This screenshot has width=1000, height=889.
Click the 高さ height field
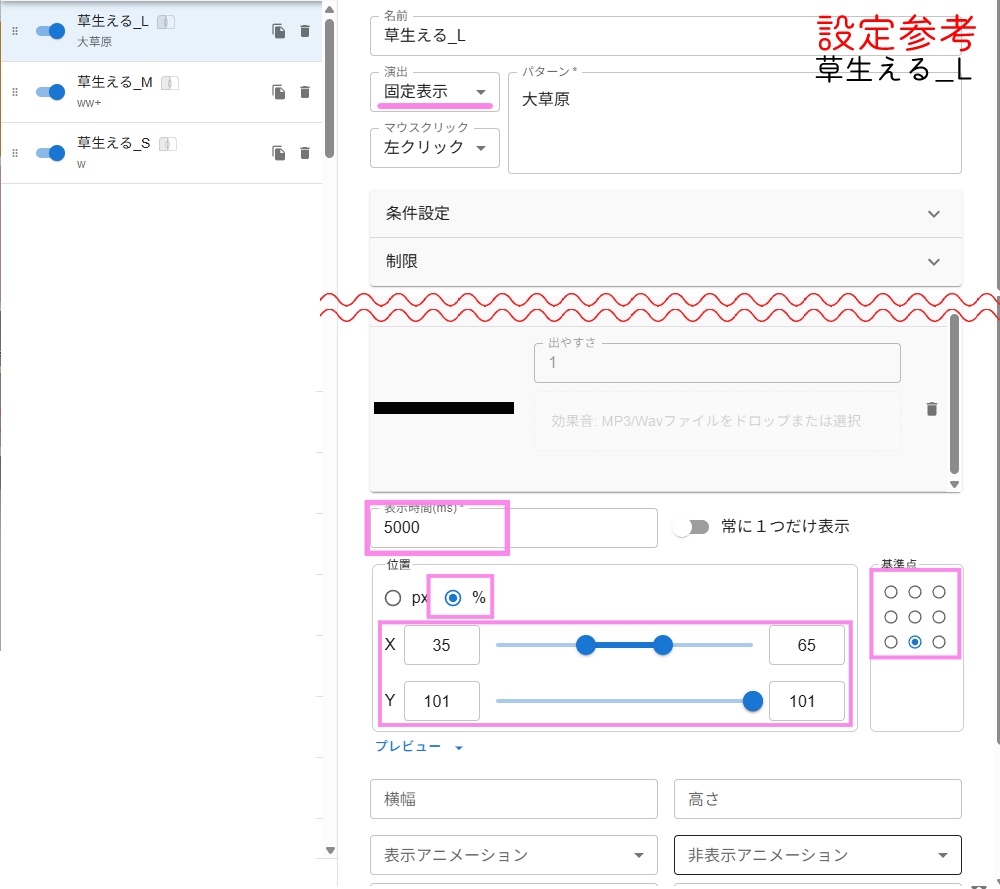(818, 799)
